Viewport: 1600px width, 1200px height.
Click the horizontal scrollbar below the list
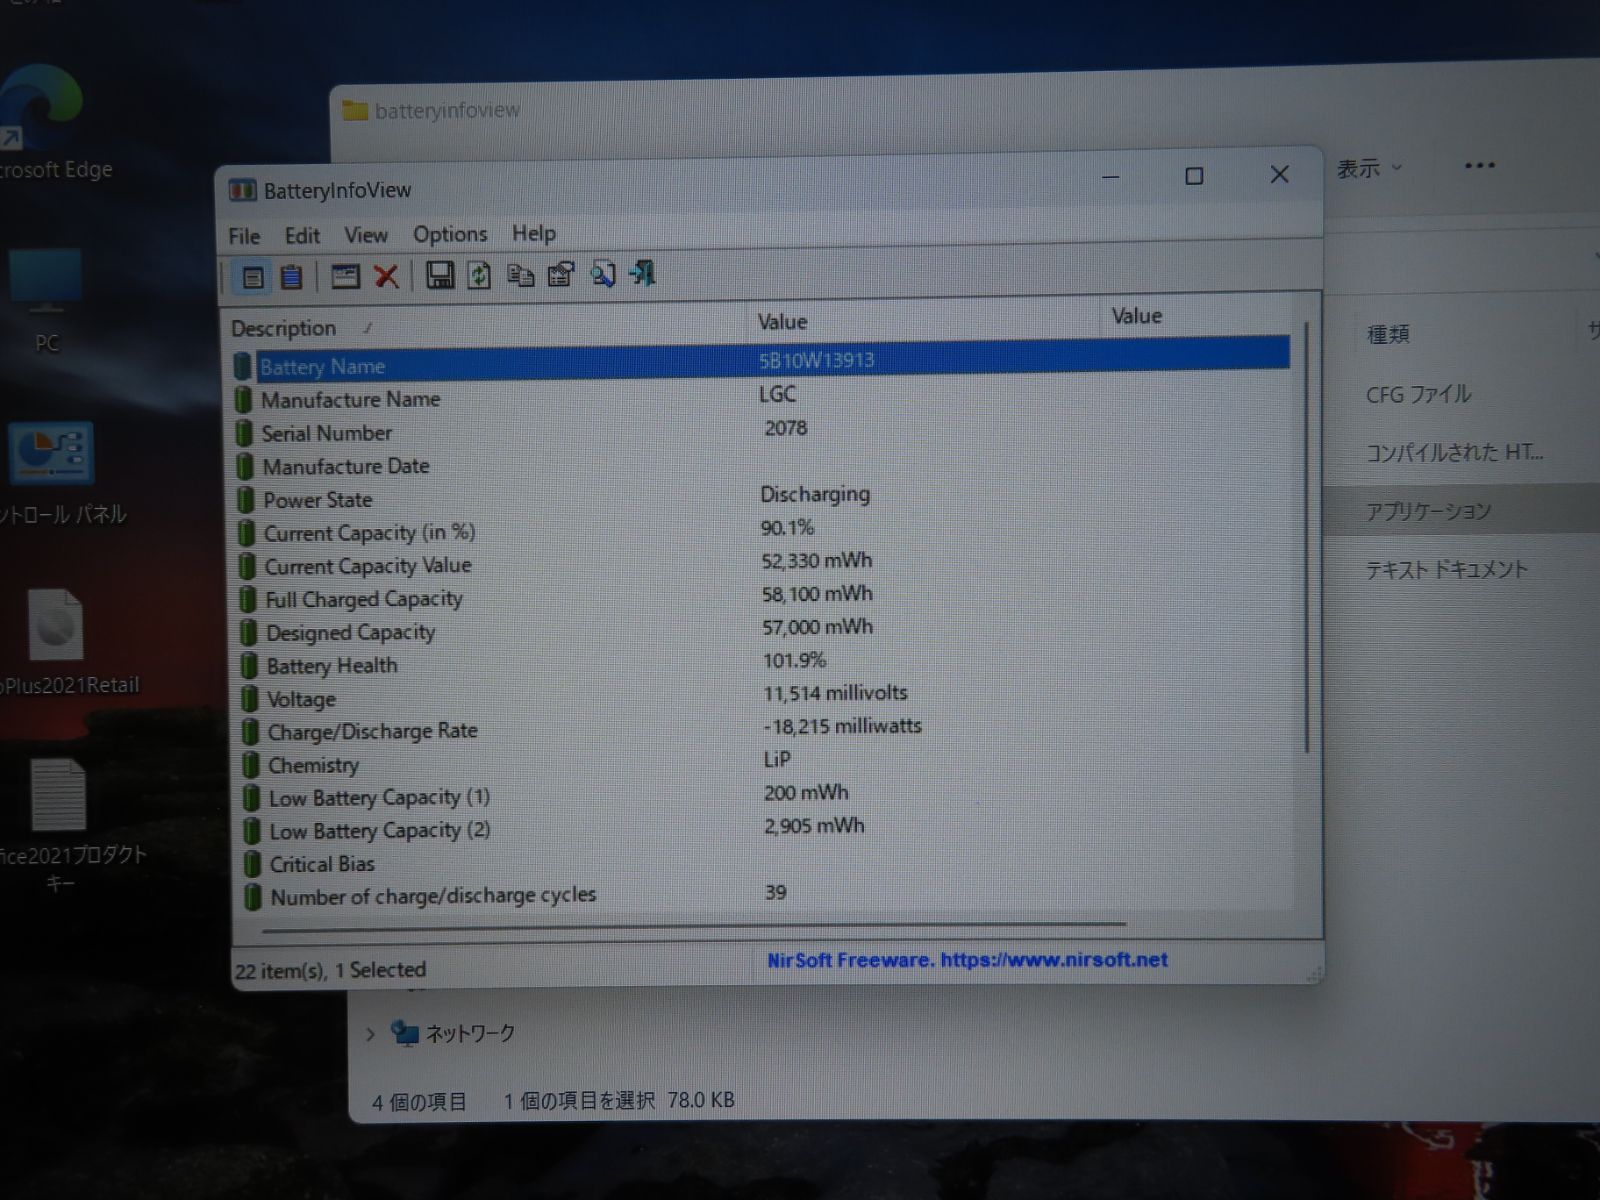693,928
